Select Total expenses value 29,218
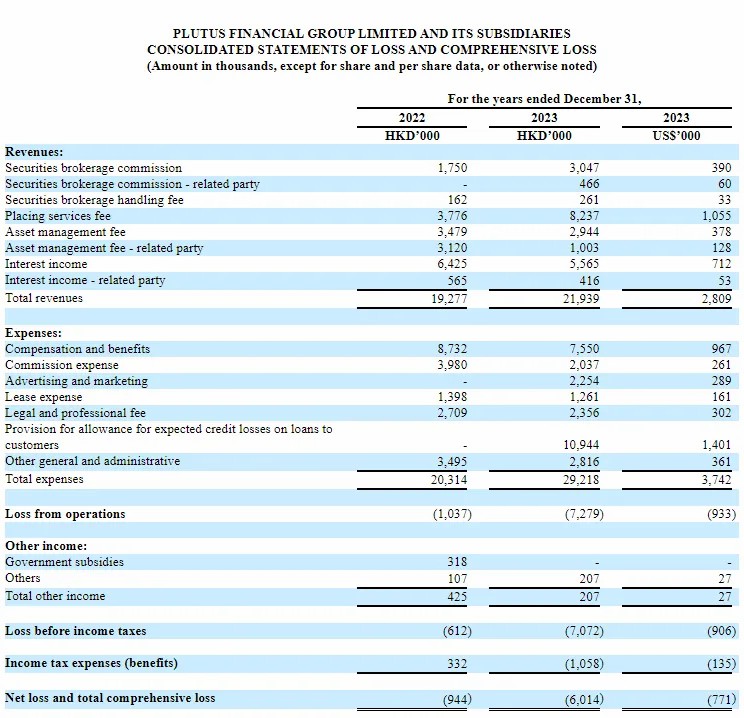This screenshot has width=744, height=718. click(x=581, y=480)
